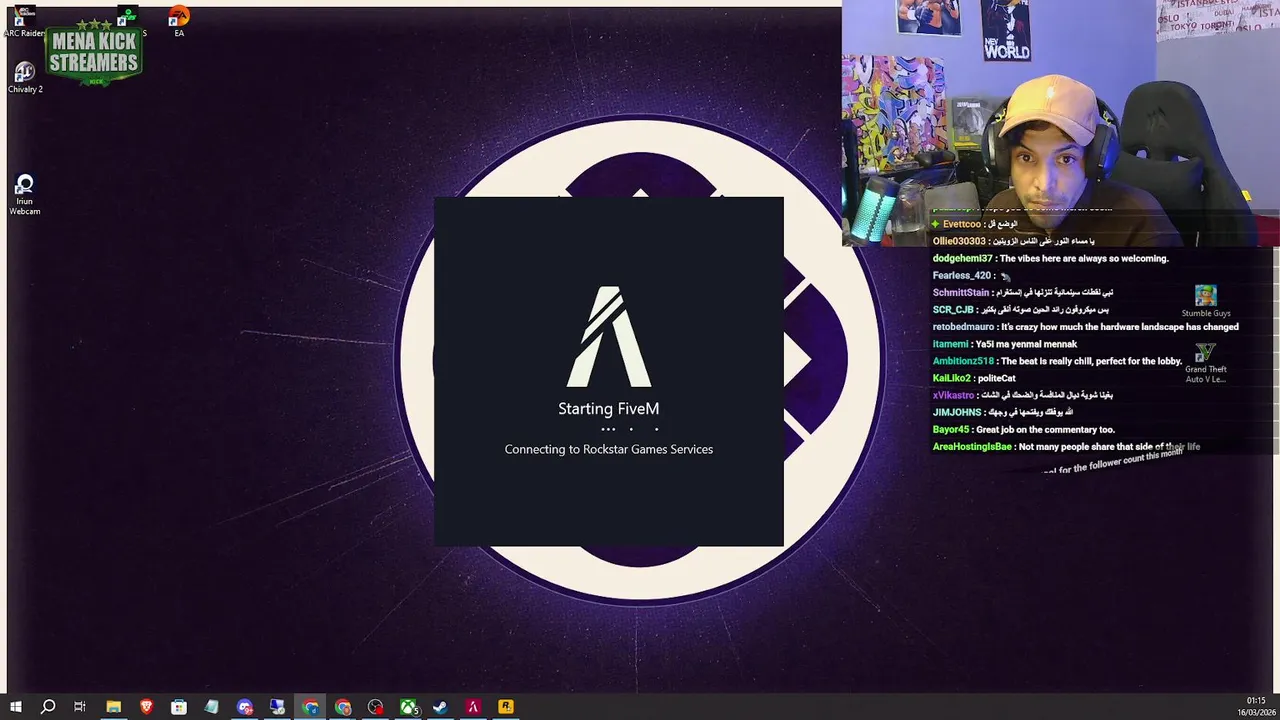Open the Xbox app in the taskbar

coord(409,707)
